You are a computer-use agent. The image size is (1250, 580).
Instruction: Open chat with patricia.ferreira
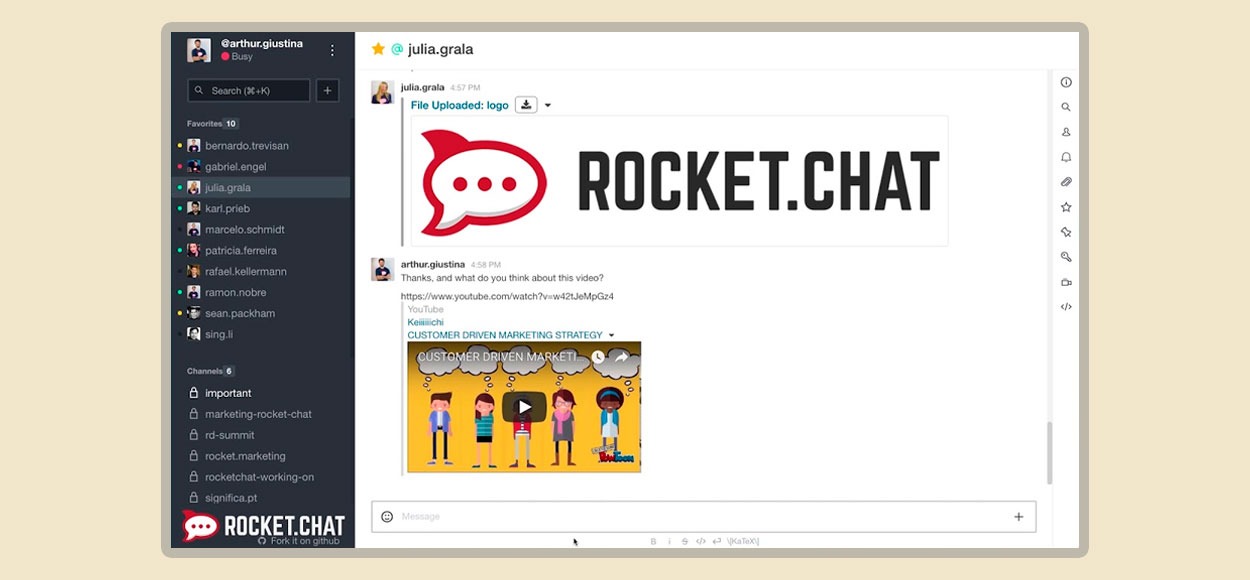click(260, 251)
